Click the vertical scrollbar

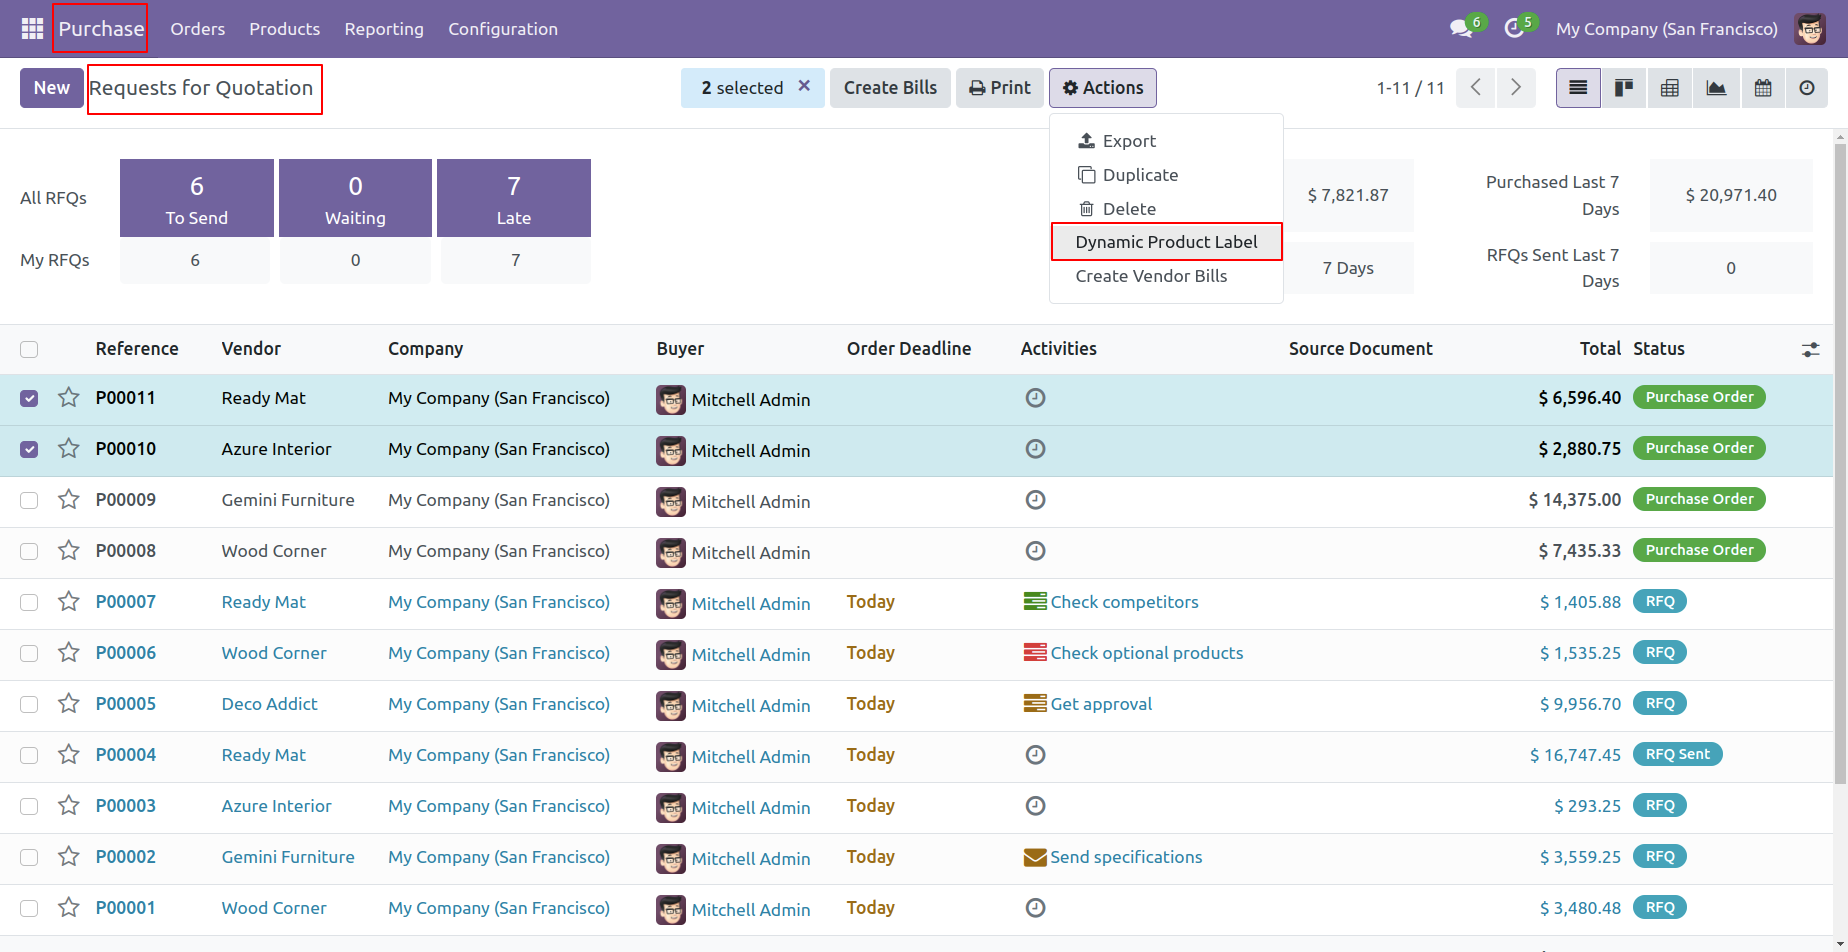[1840, 462]
